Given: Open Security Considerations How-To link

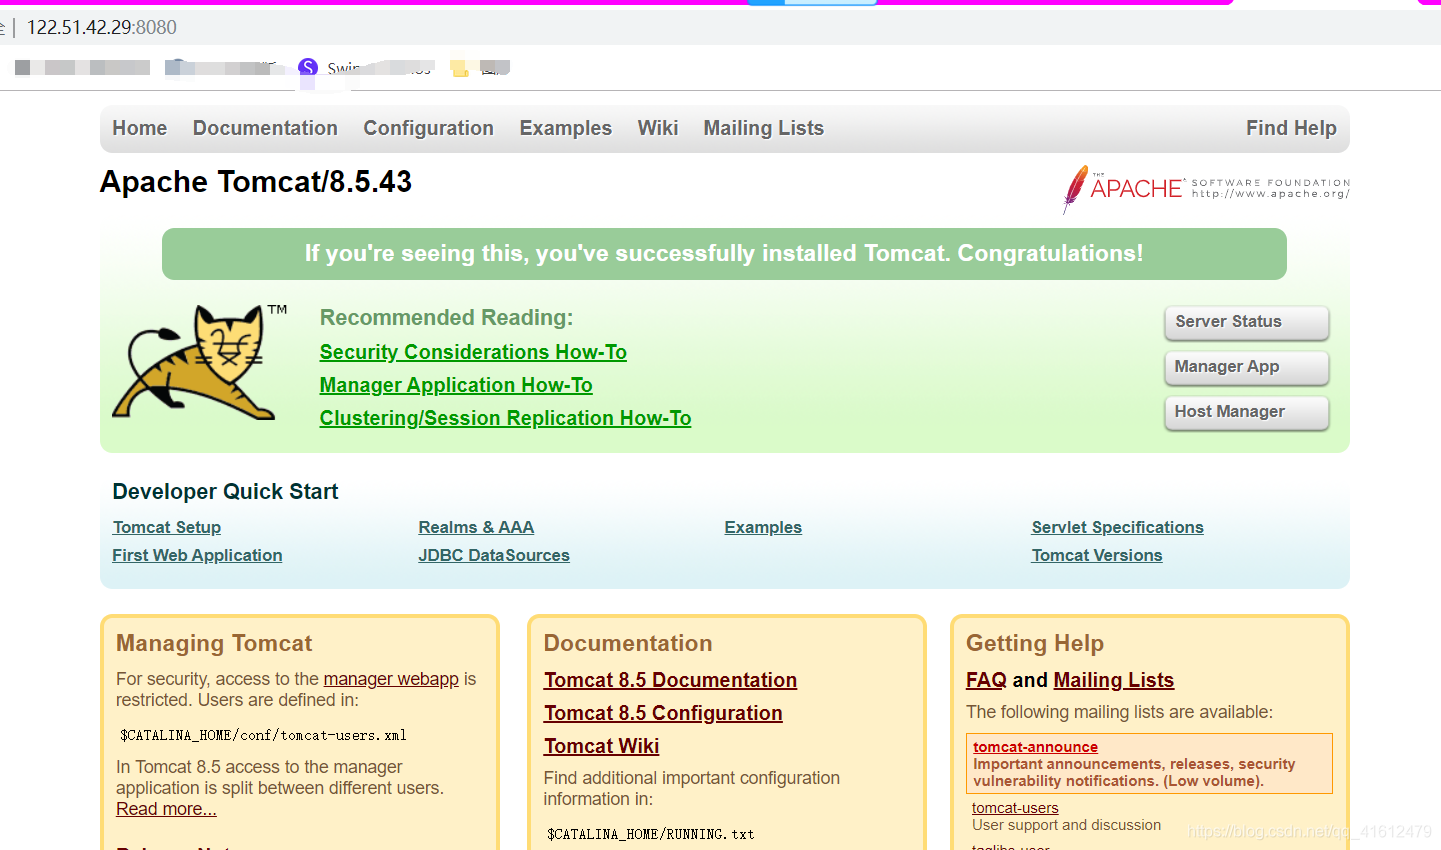Looking at the screenshot, I should (473, 352).
